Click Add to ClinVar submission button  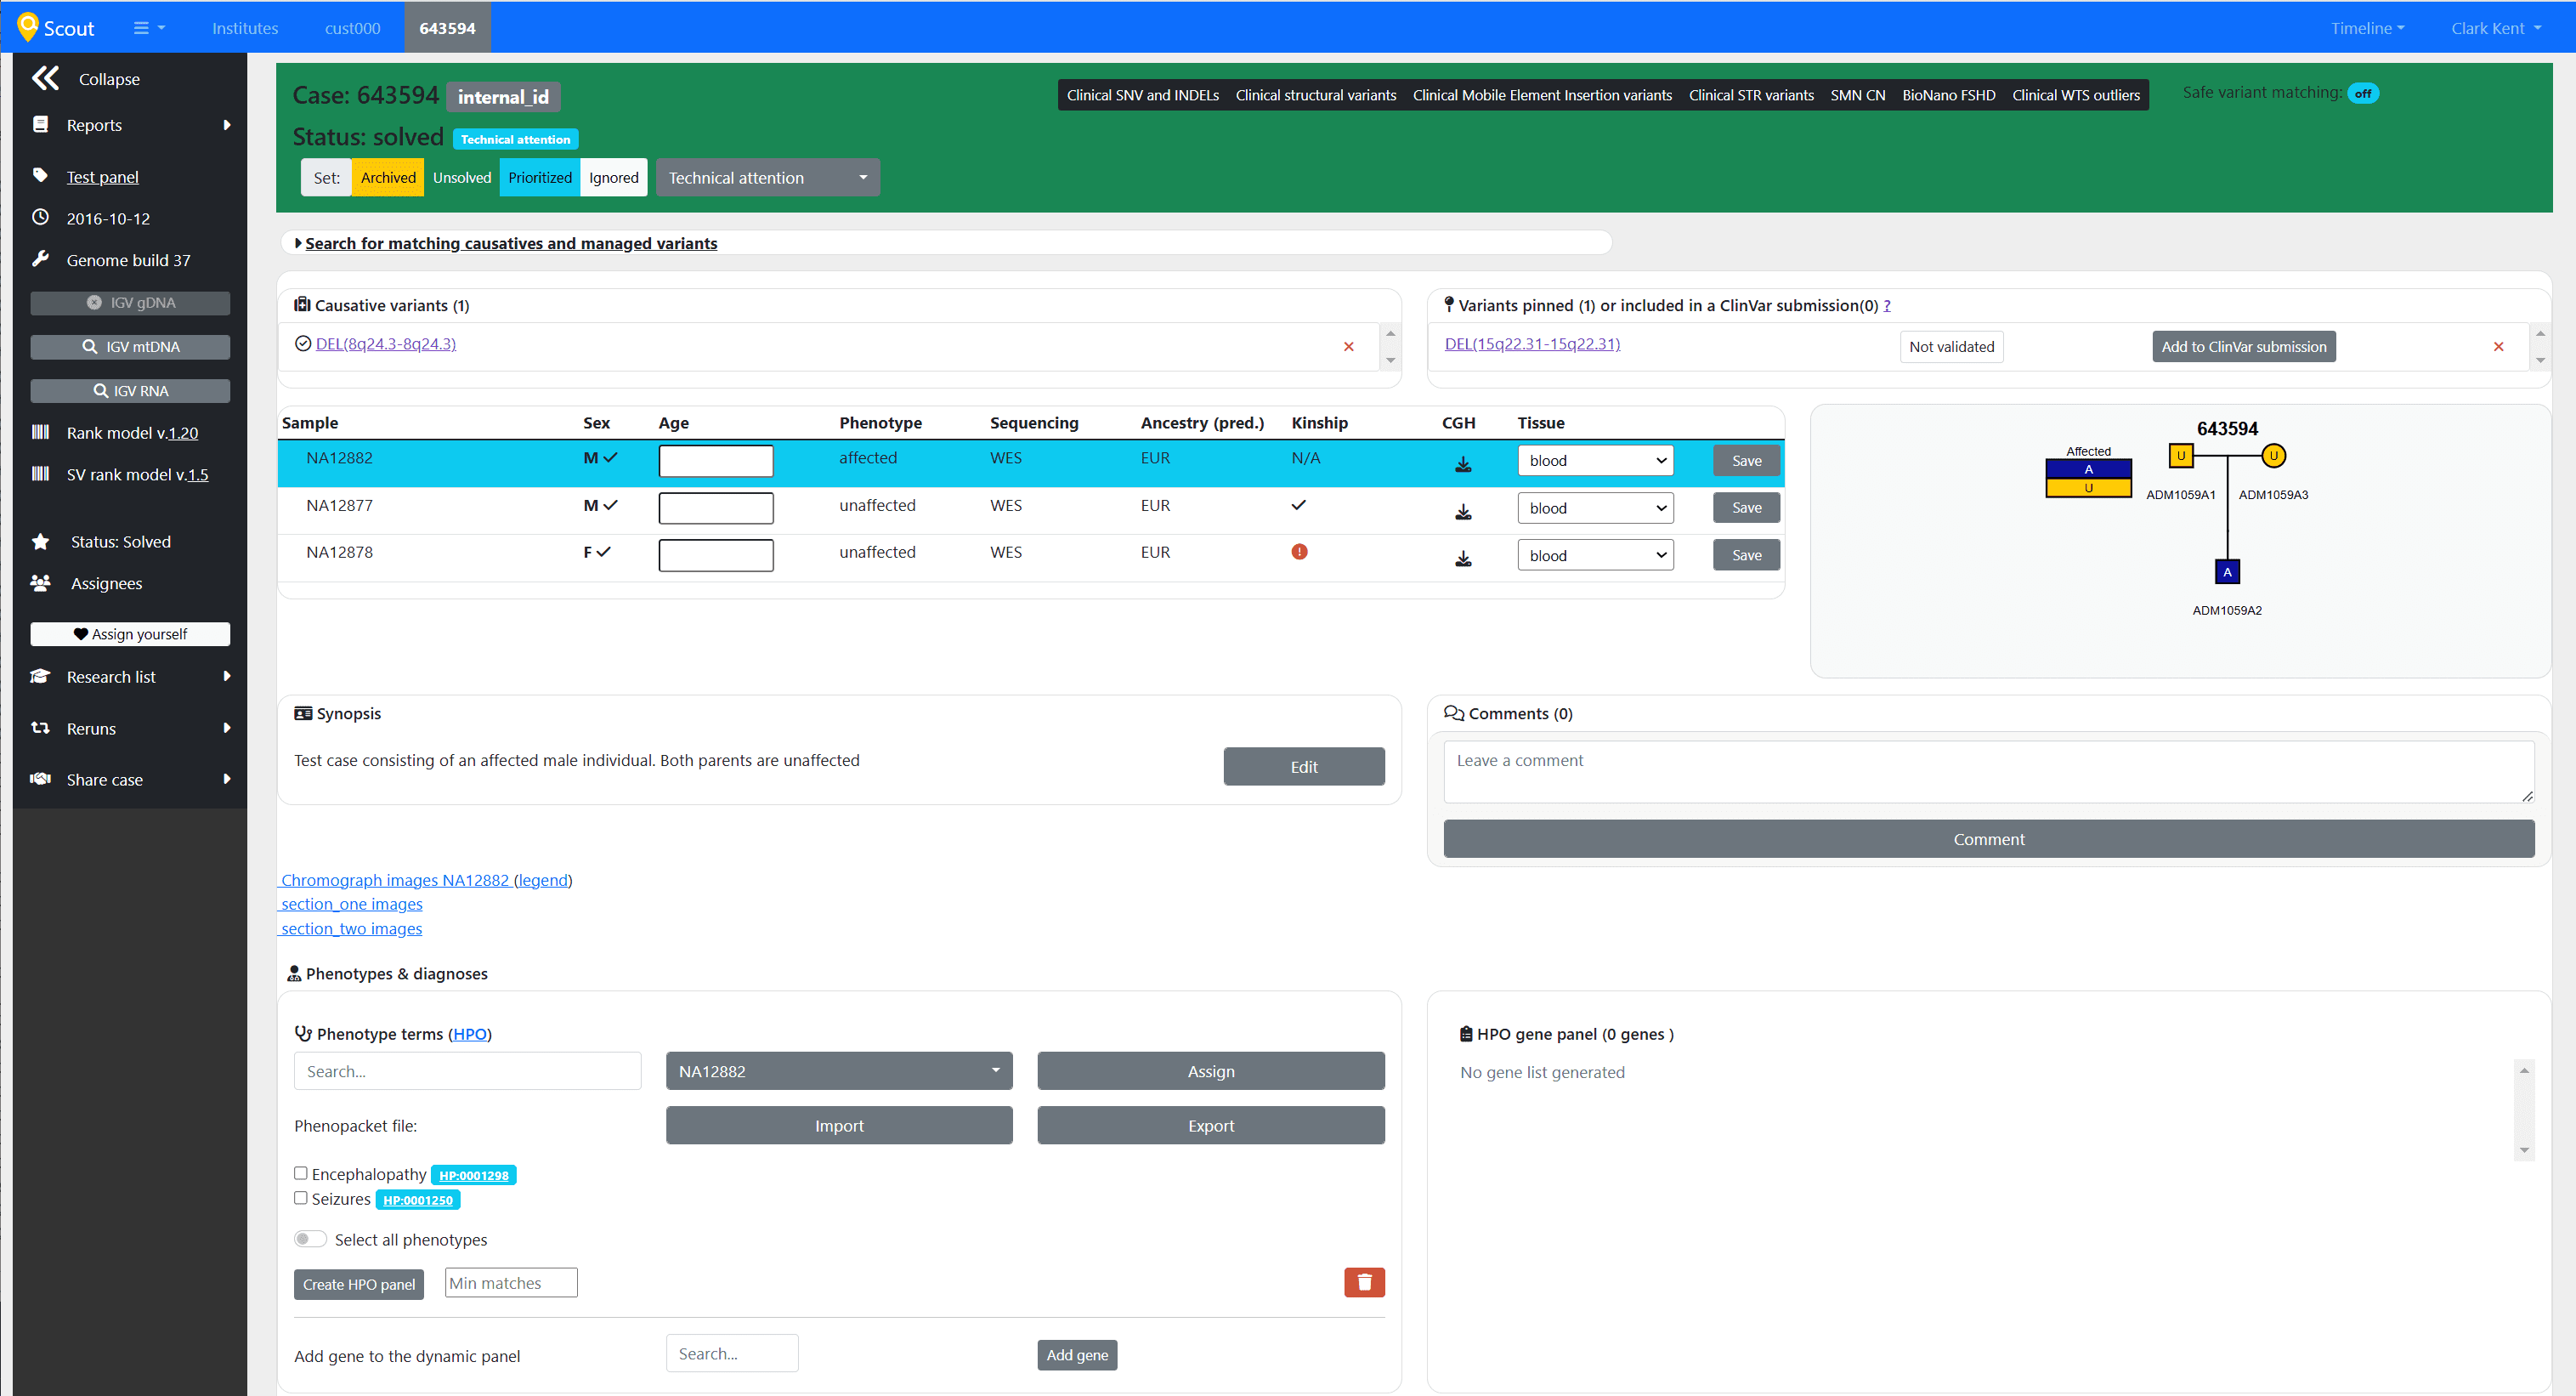[2243, 345]
